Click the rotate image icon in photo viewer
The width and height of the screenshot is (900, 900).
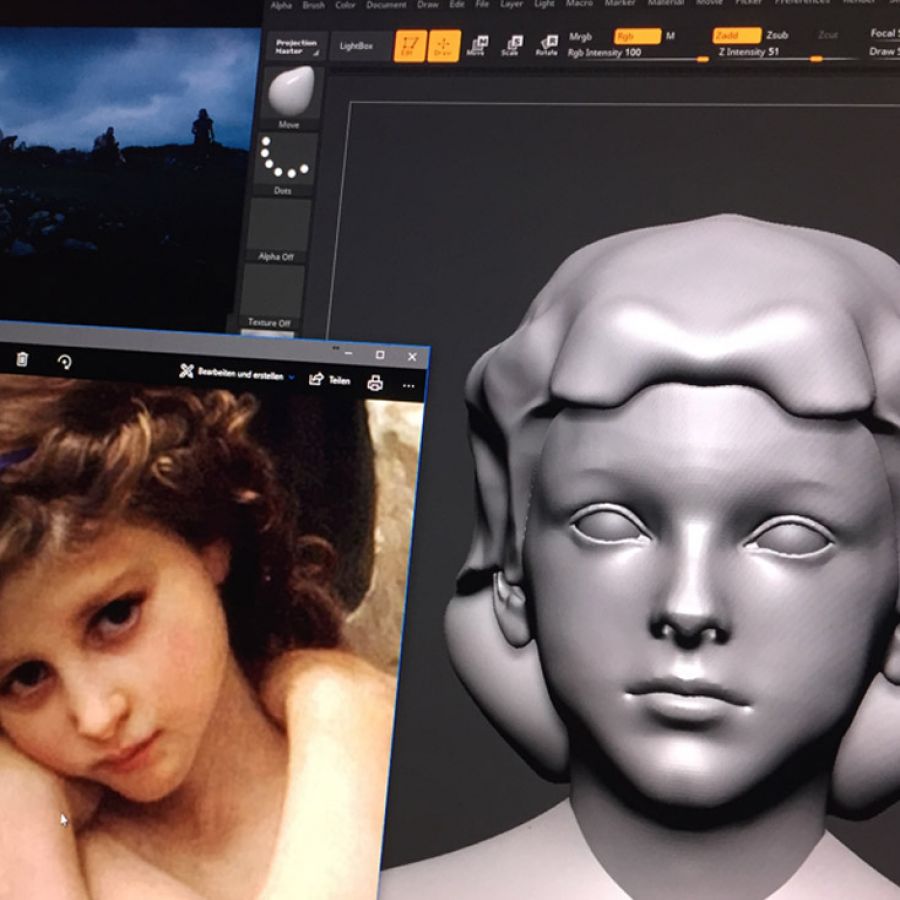coord(65,362)
